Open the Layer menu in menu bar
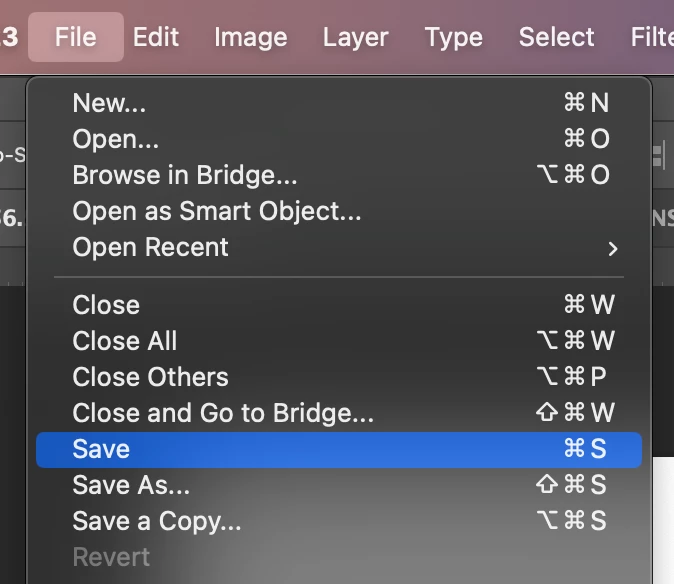This screenshot has width=674, height=584. tap(355, 38)
